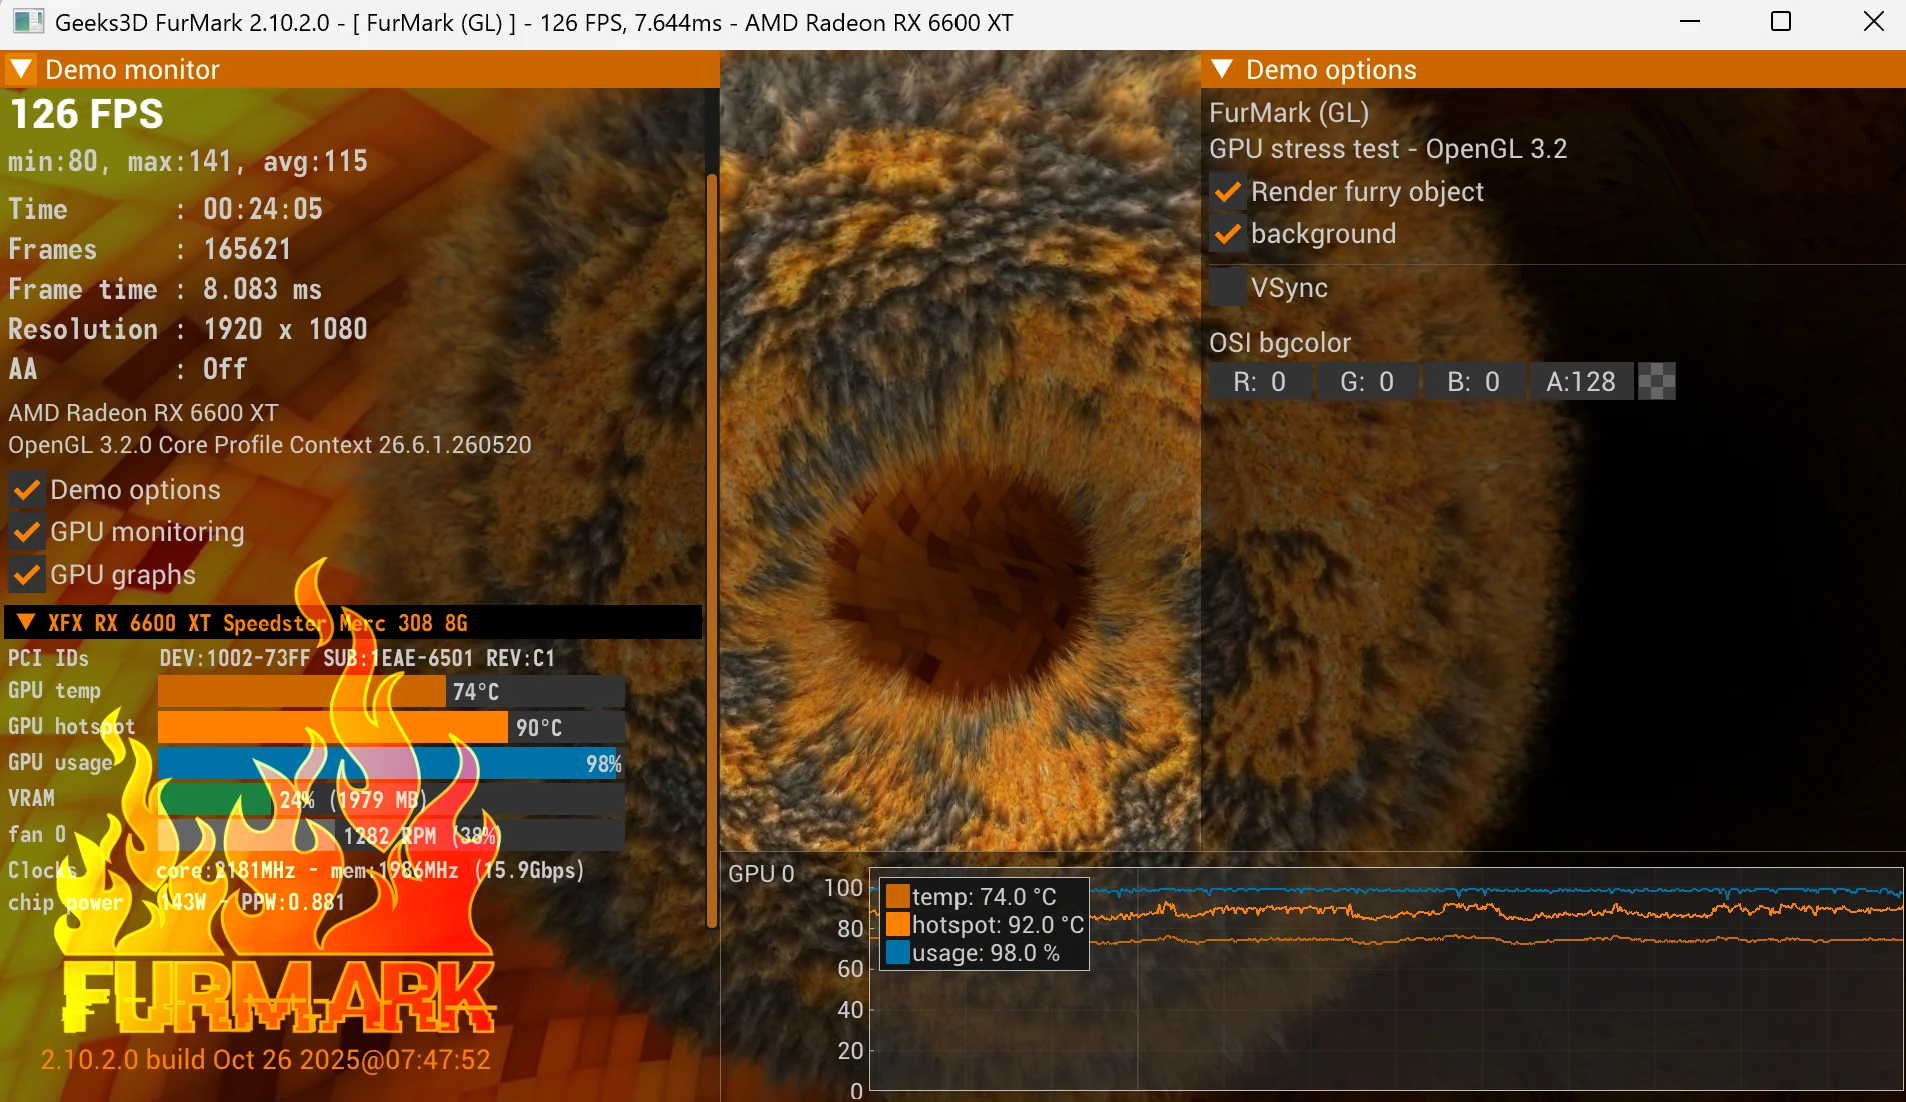Collapse the Demo monitor panel
This screenshot has width=1906, height=1102.
(21, 69)
